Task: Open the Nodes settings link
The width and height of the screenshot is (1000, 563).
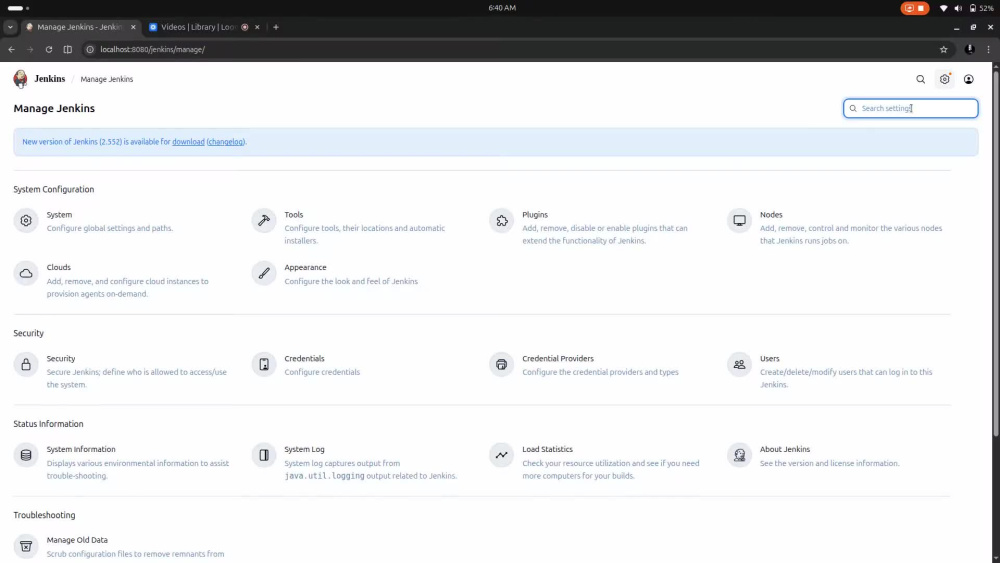Action: 771,215
